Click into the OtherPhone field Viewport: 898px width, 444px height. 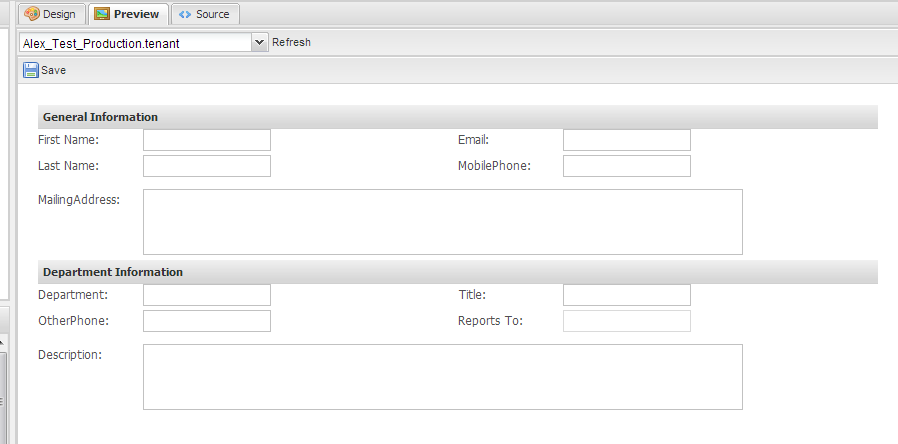click(x=207, y=321)
